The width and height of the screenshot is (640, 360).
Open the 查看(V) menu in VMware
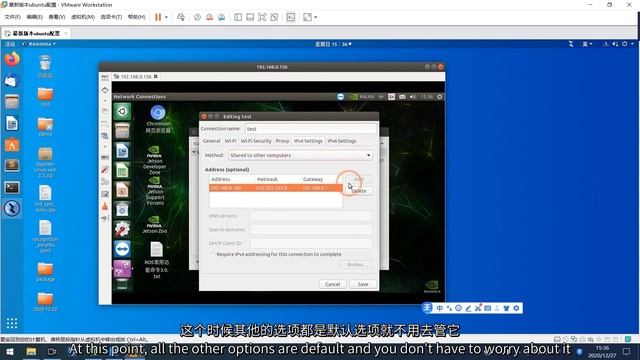(57, 17)
